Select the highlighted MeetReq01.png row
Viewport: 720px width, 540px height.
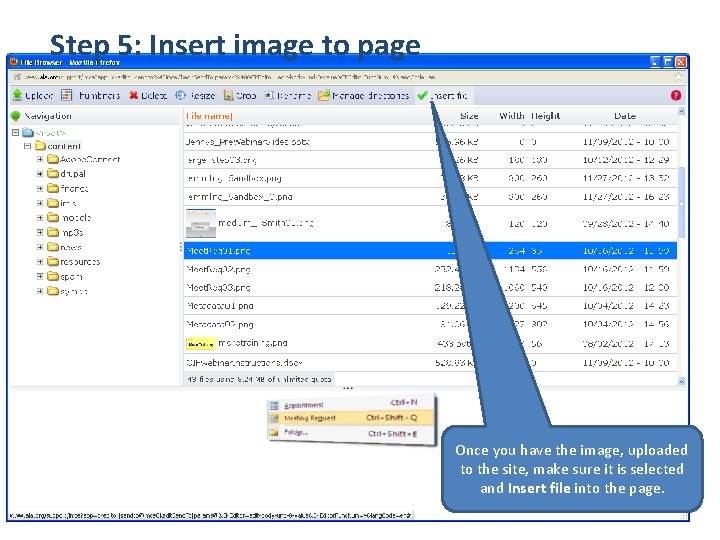point(430,251)
